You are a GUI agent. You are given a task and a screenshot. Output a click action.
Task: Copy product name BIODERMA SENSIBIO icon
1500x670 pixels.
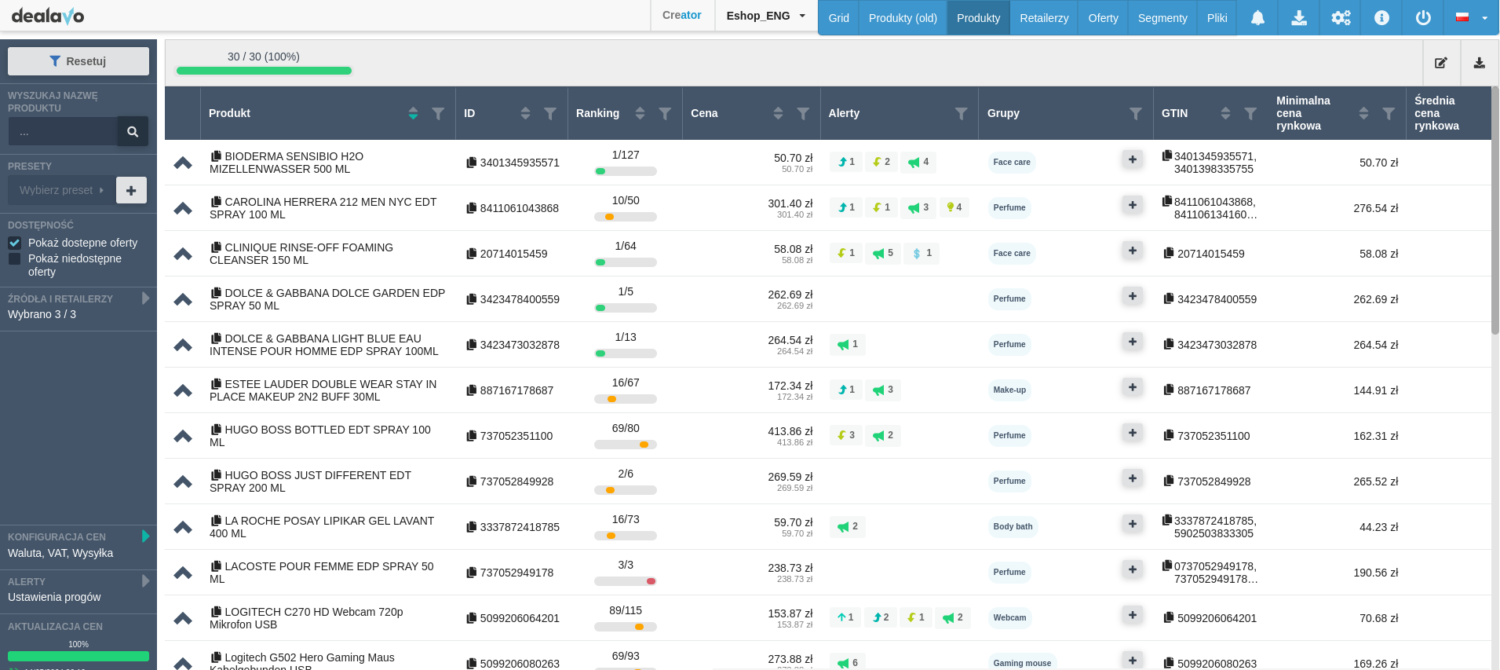(215, 156)
